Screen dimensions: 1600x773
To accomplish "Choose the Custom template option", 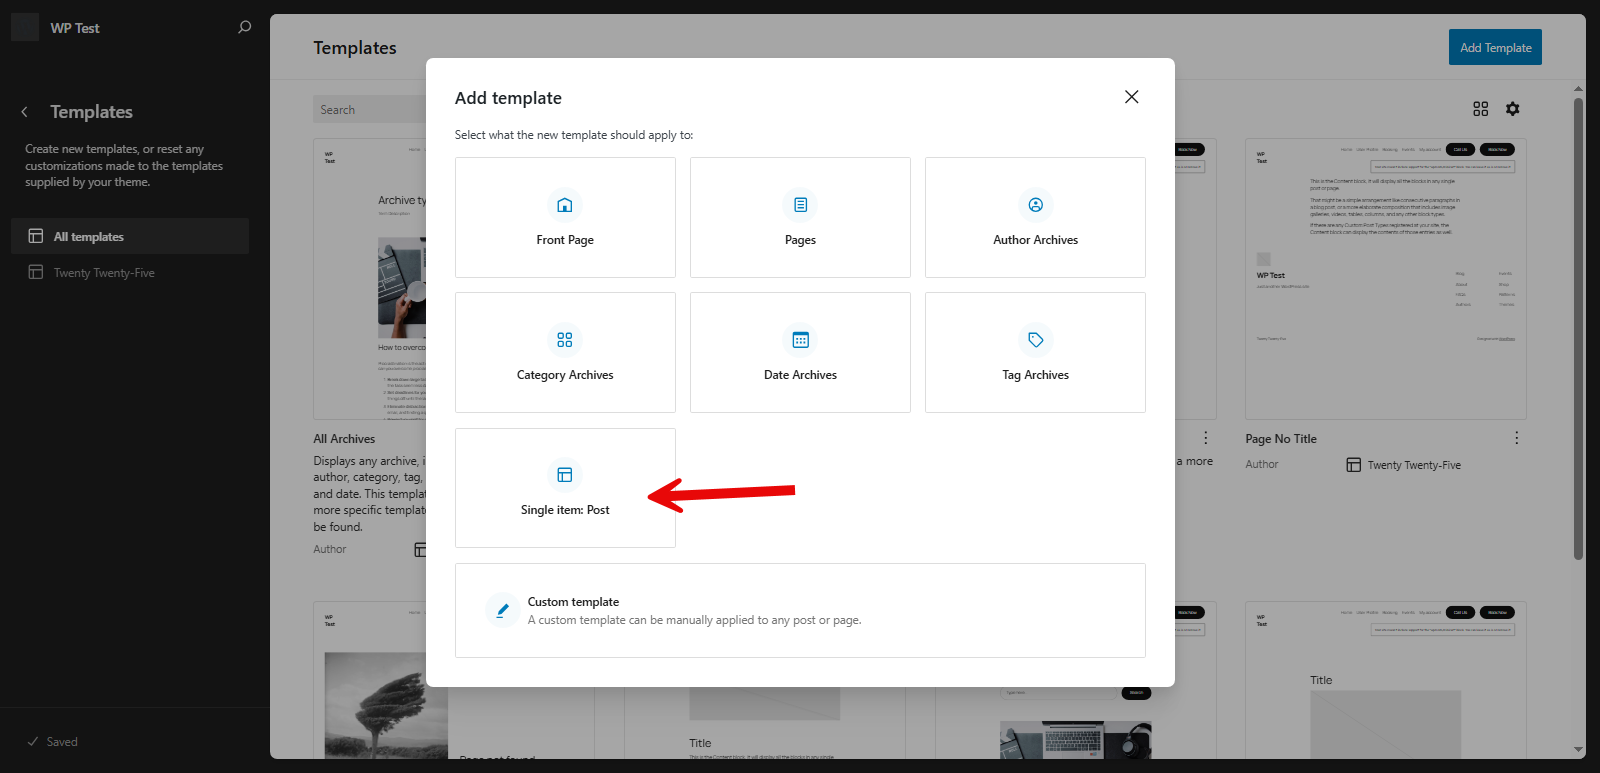I will pyautogui.click(x=800, y=610).
